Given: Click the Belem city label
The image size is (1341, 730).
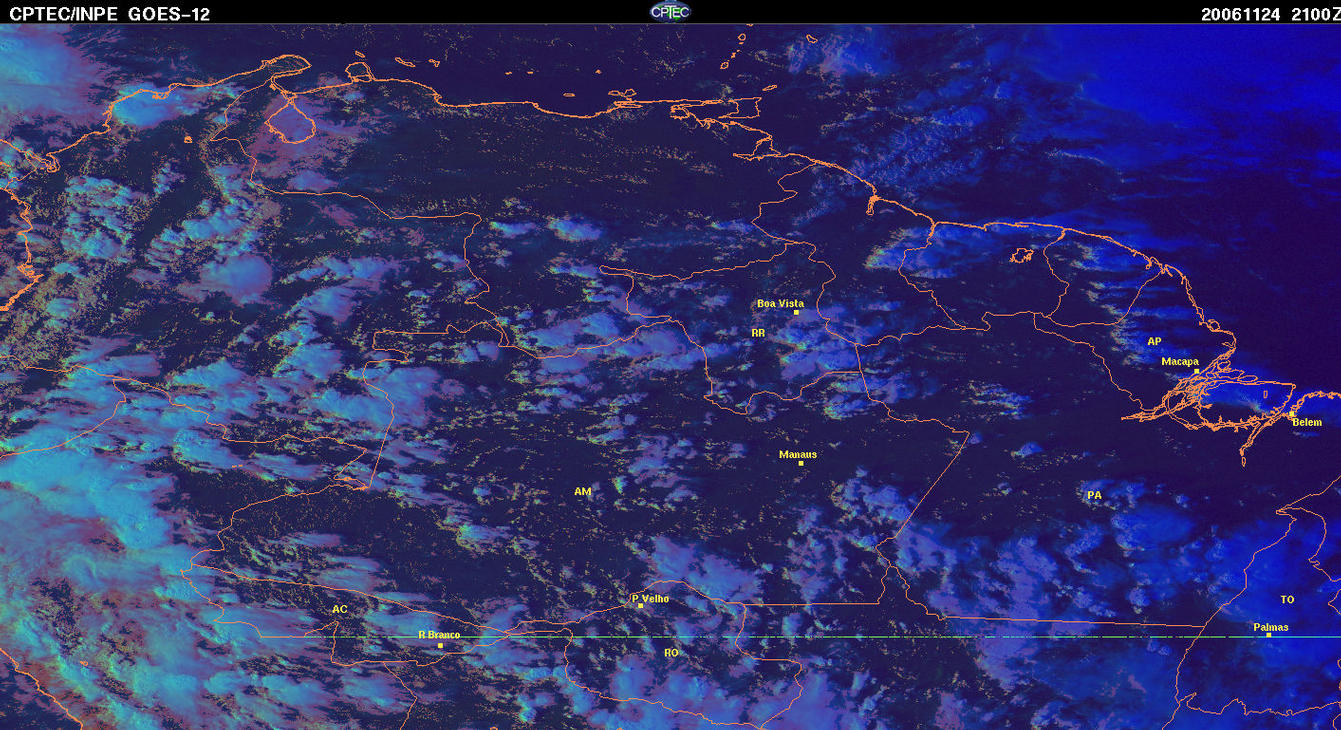Looking at the screenshot, I should coord(1307,422).
